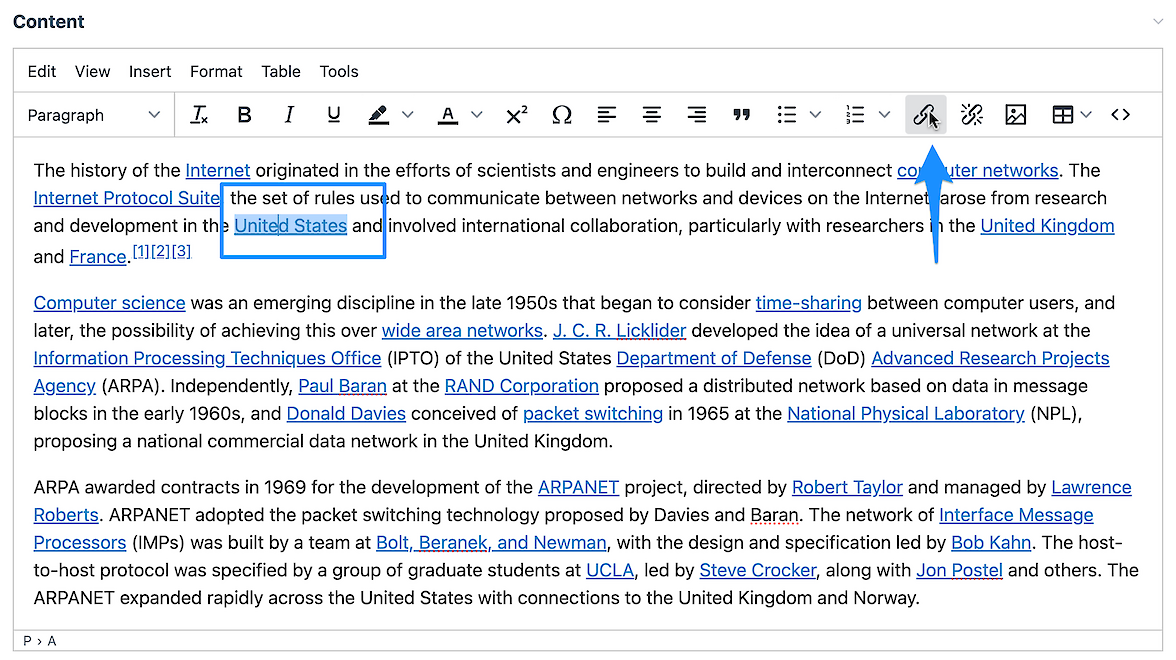Toggle Italic formatting

289,115
